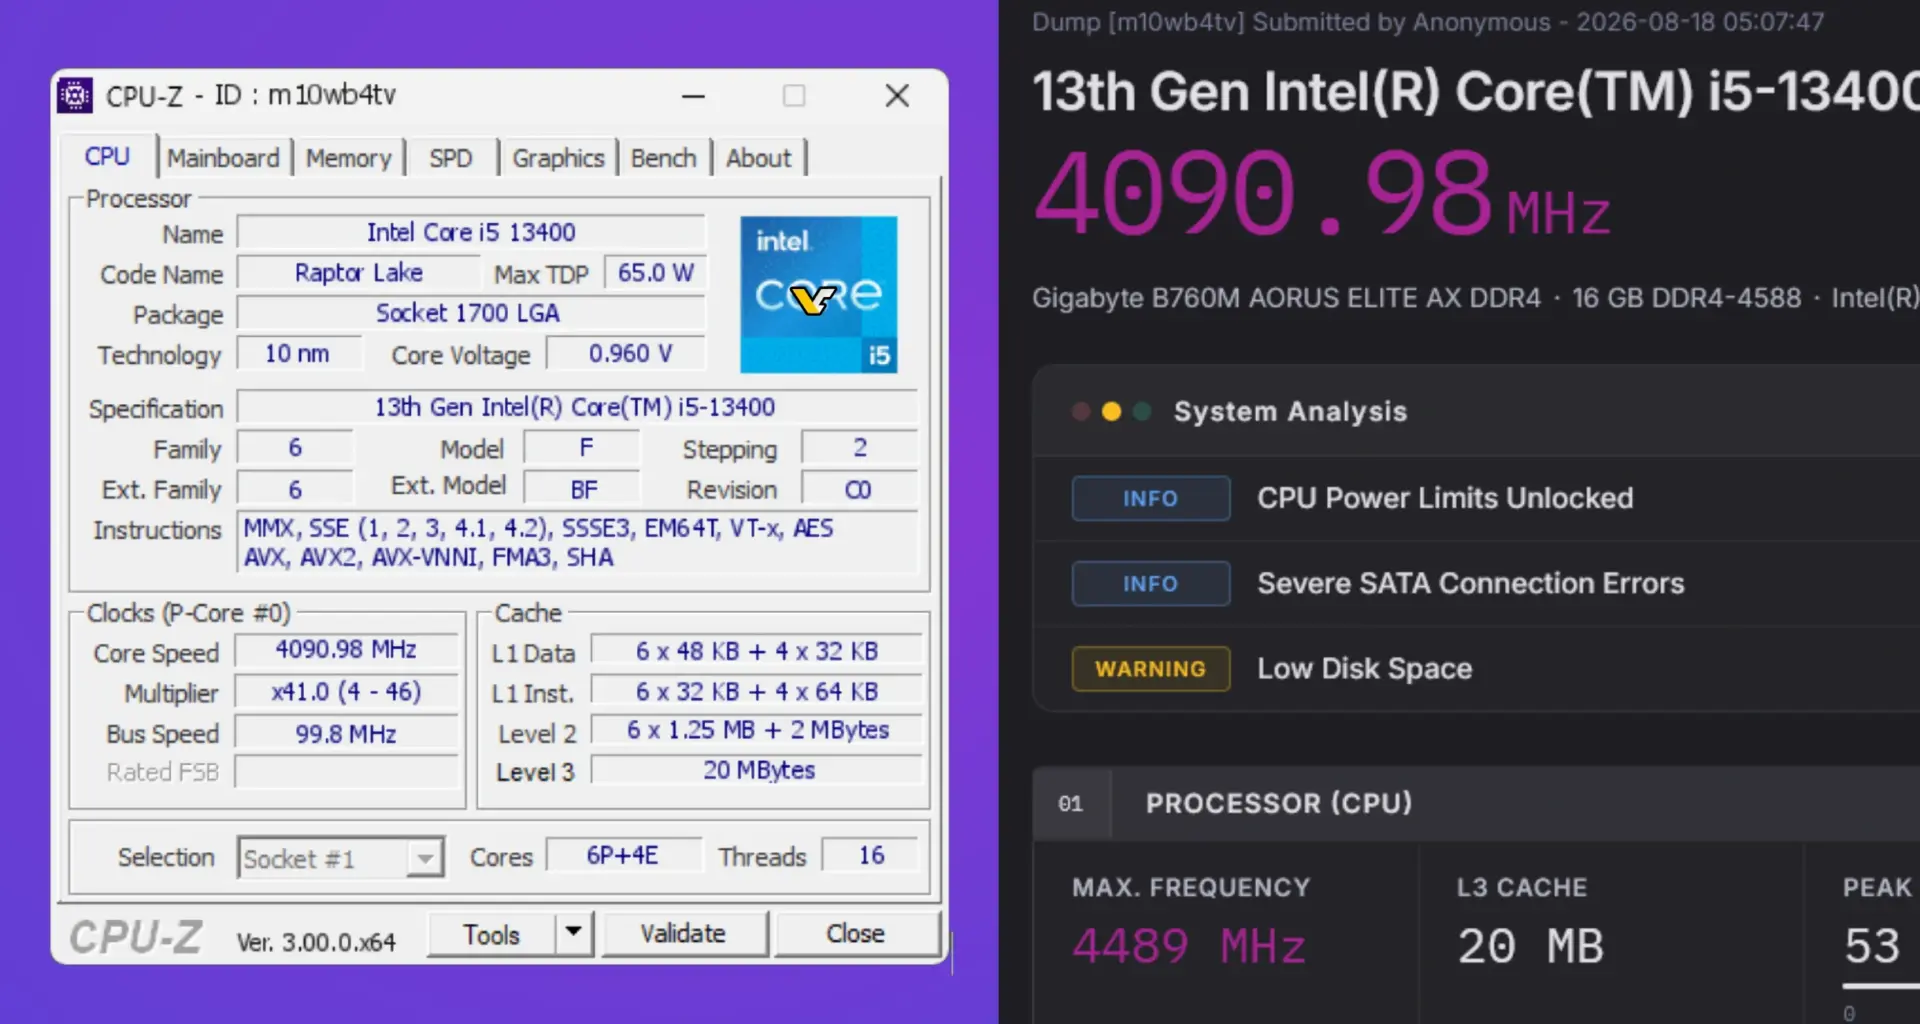
Task: Click the Ext. Model value BF
Action: click(x=583, y=490)
